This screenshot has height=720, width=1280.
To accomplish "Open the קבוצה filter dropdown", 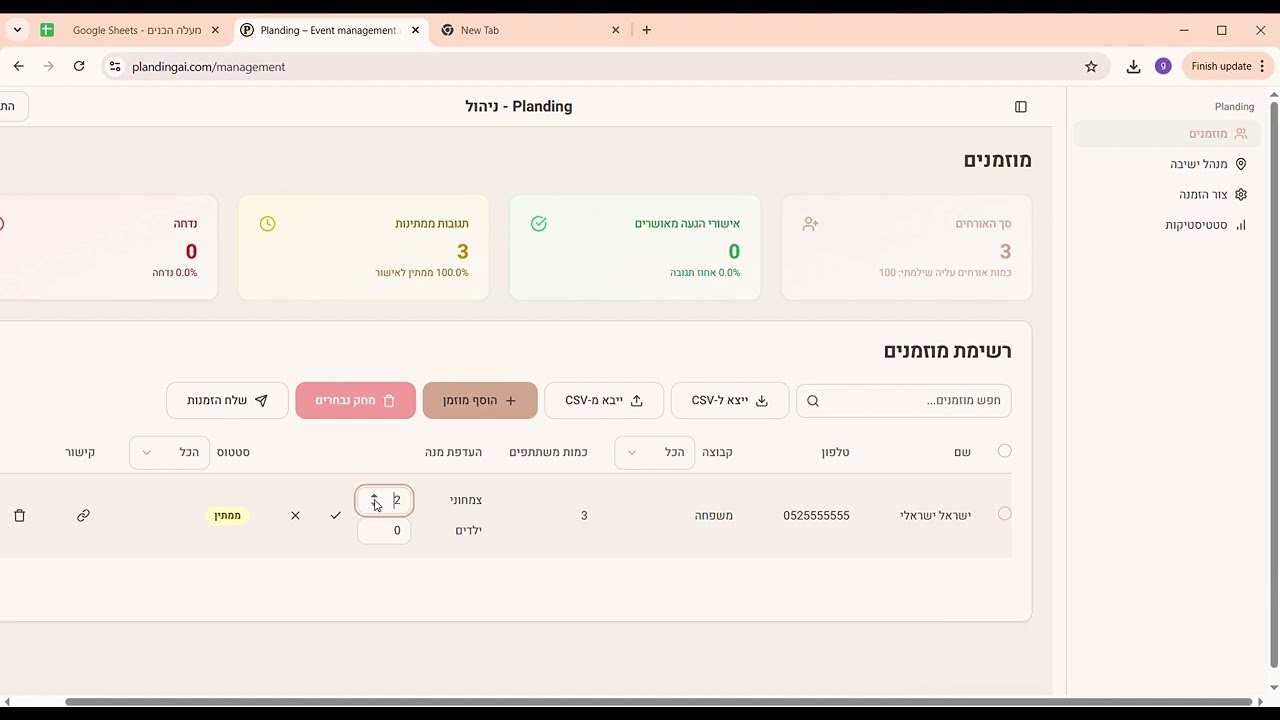I will click(x=655, y=453).
